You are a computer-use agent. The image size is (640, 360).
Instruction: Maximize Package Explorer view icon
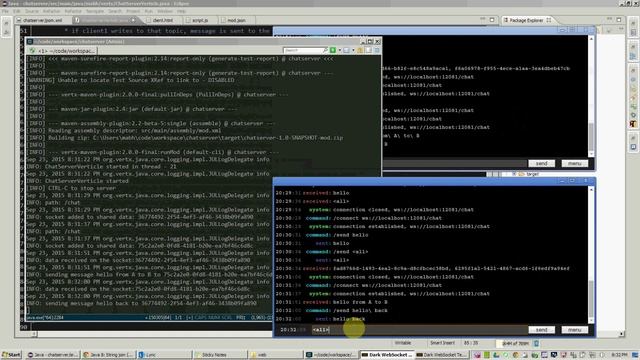(x=619, y=20)
